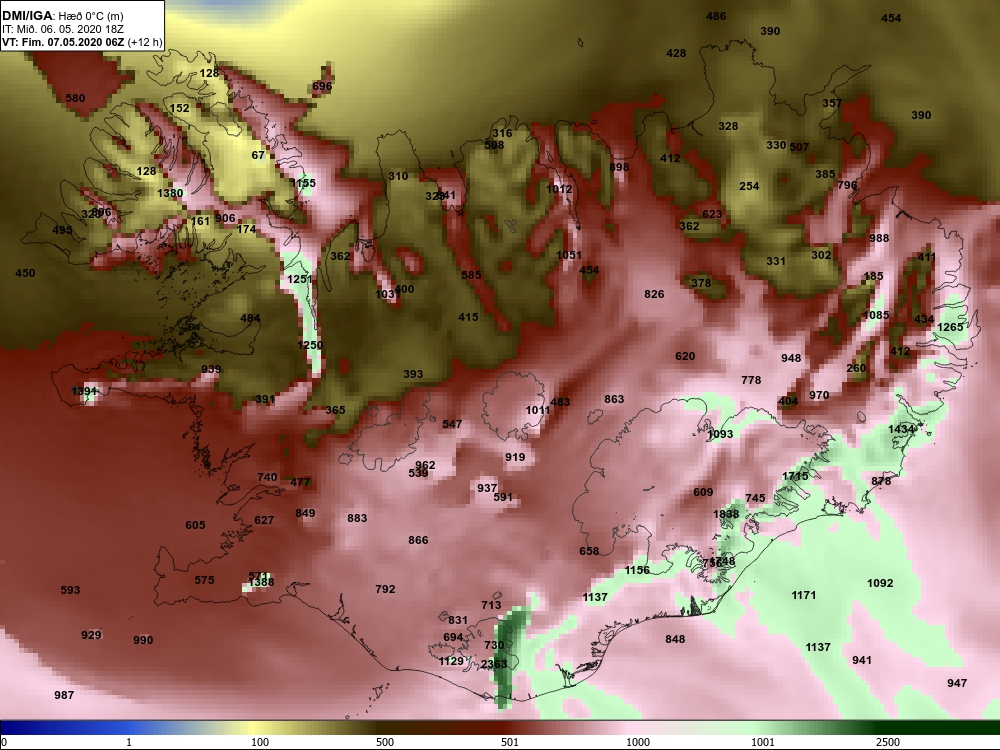Click the 357 label

pyautogui.click(x=832, y=103)
